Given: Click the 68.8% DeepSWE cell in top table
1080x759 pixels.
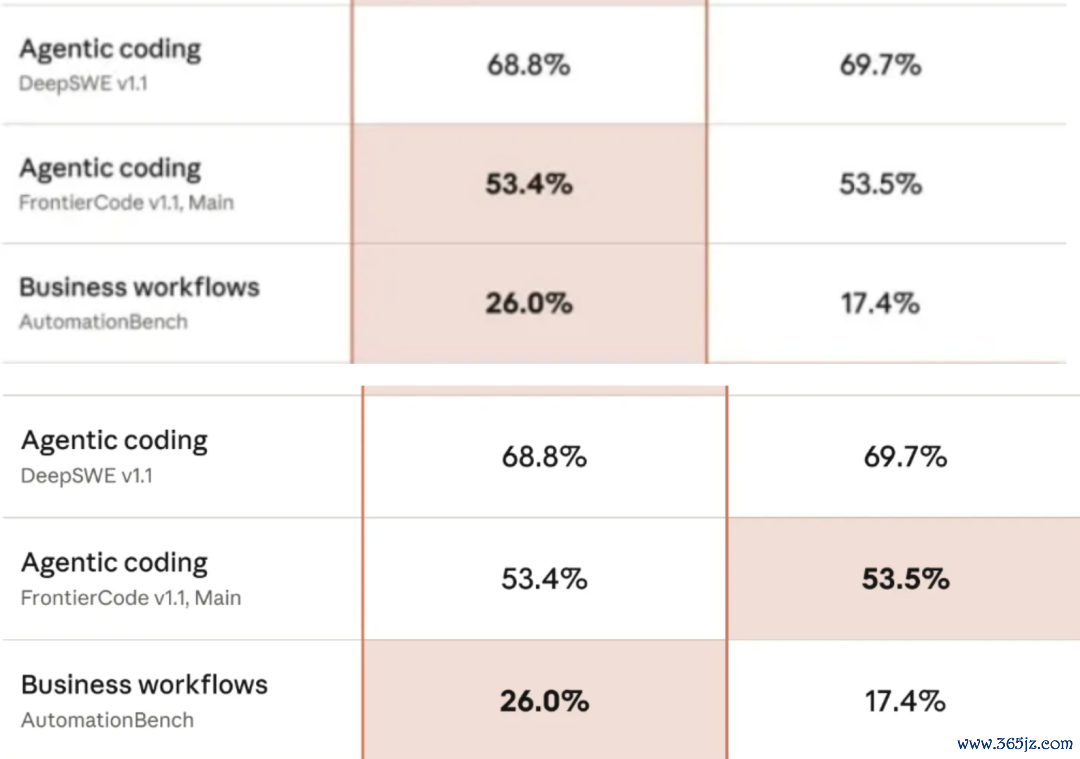Looking at the screenshot, I should [529, 65].
